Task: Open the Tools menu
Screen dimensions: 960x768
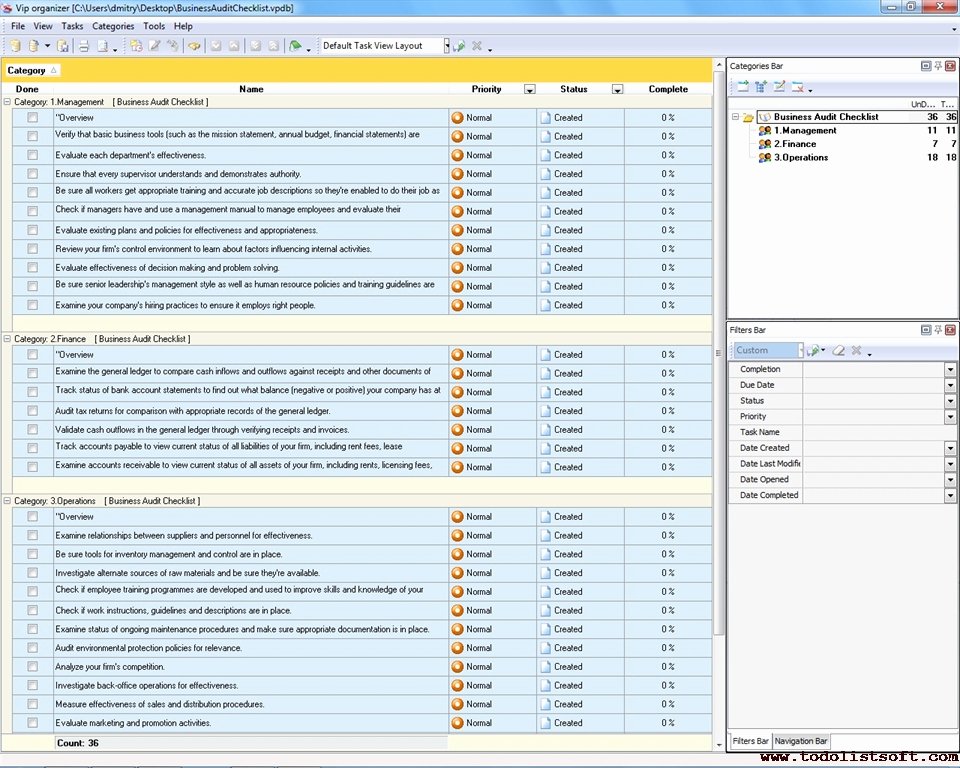Action: click(154, 26)
